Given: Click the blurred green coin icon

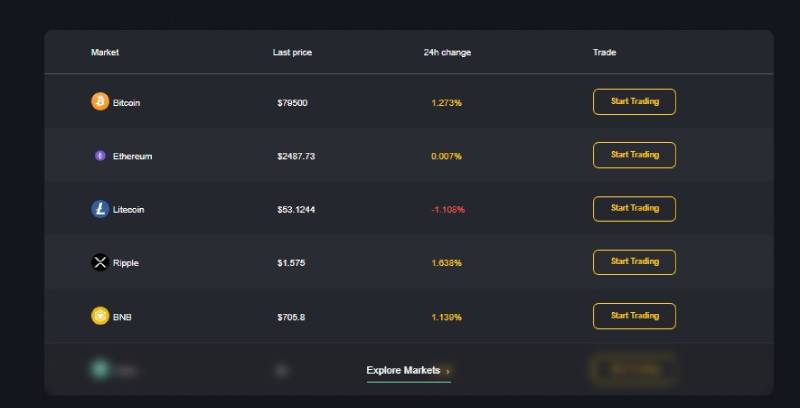Looking at the screenshot, I should click(x=100, y=369).
